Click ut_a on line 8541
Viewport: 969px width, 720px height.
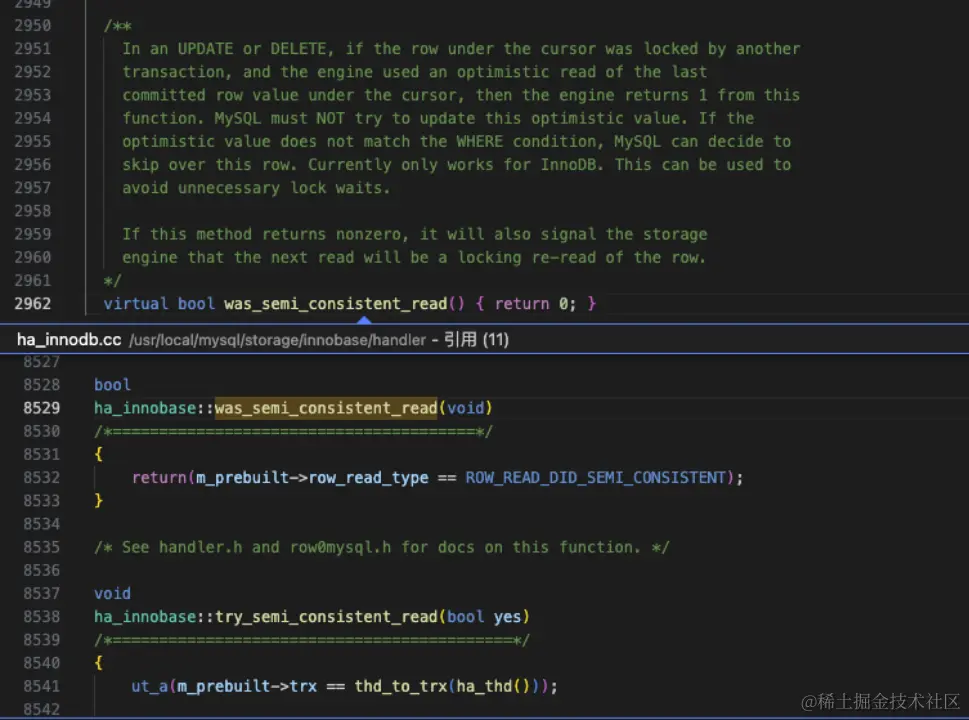[150, 686]
